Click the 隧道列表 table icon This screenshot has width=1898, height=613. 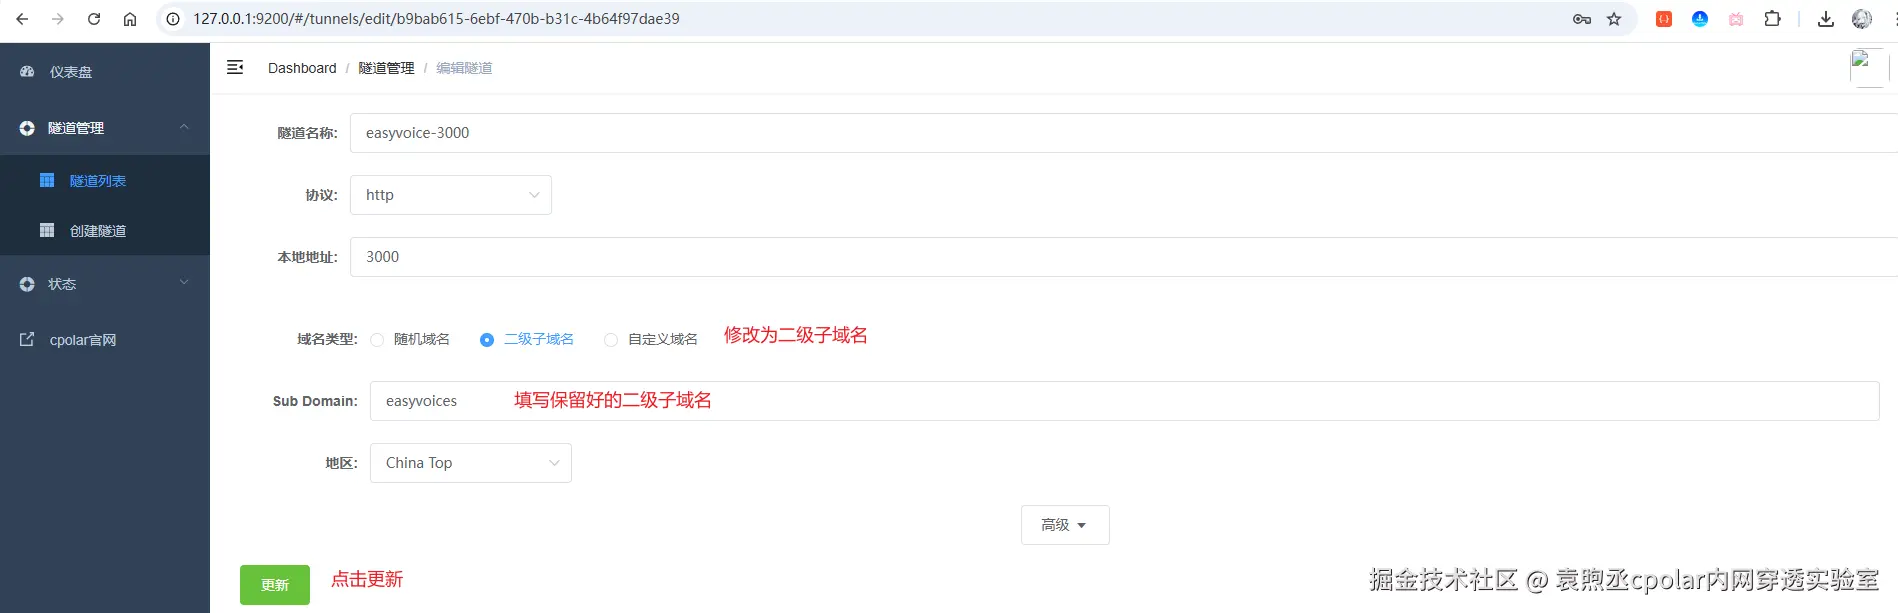[x=47, y=181]
